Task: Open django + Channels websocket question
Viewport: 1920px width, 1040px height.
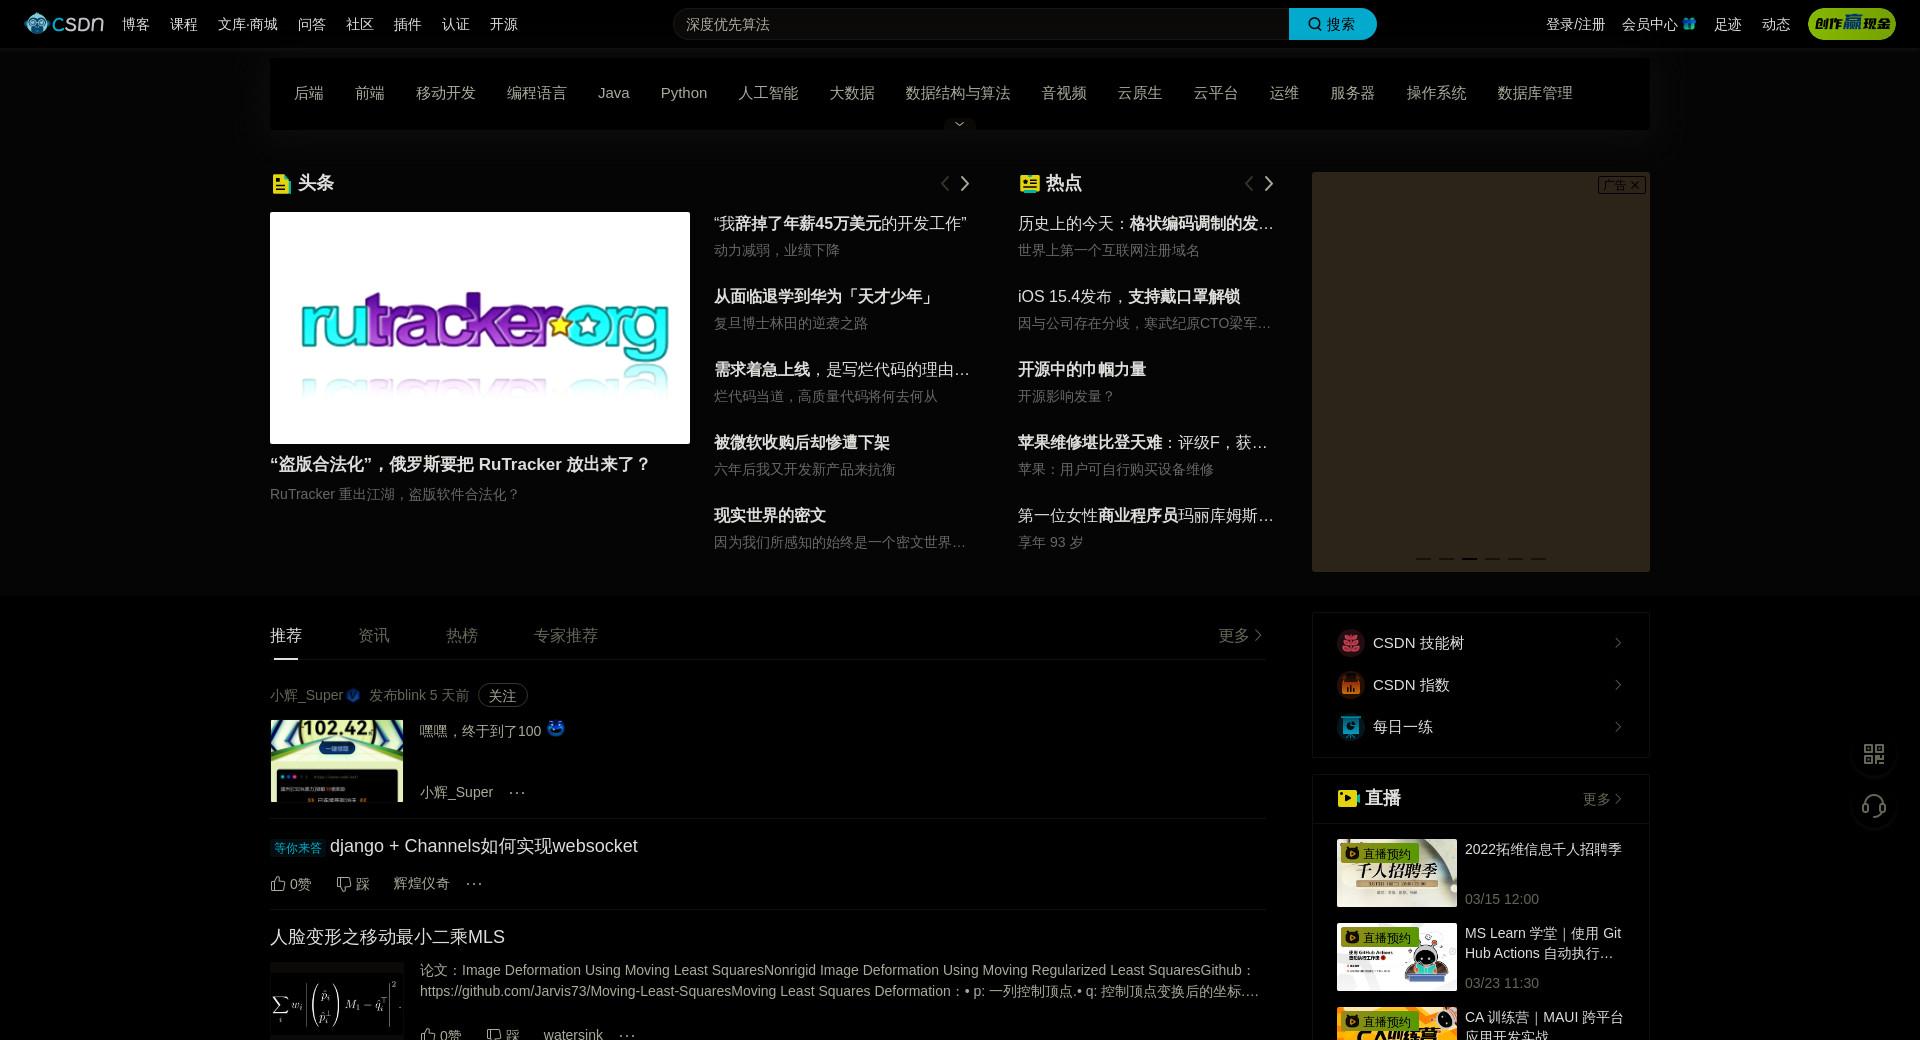Action: click(484, 846)
